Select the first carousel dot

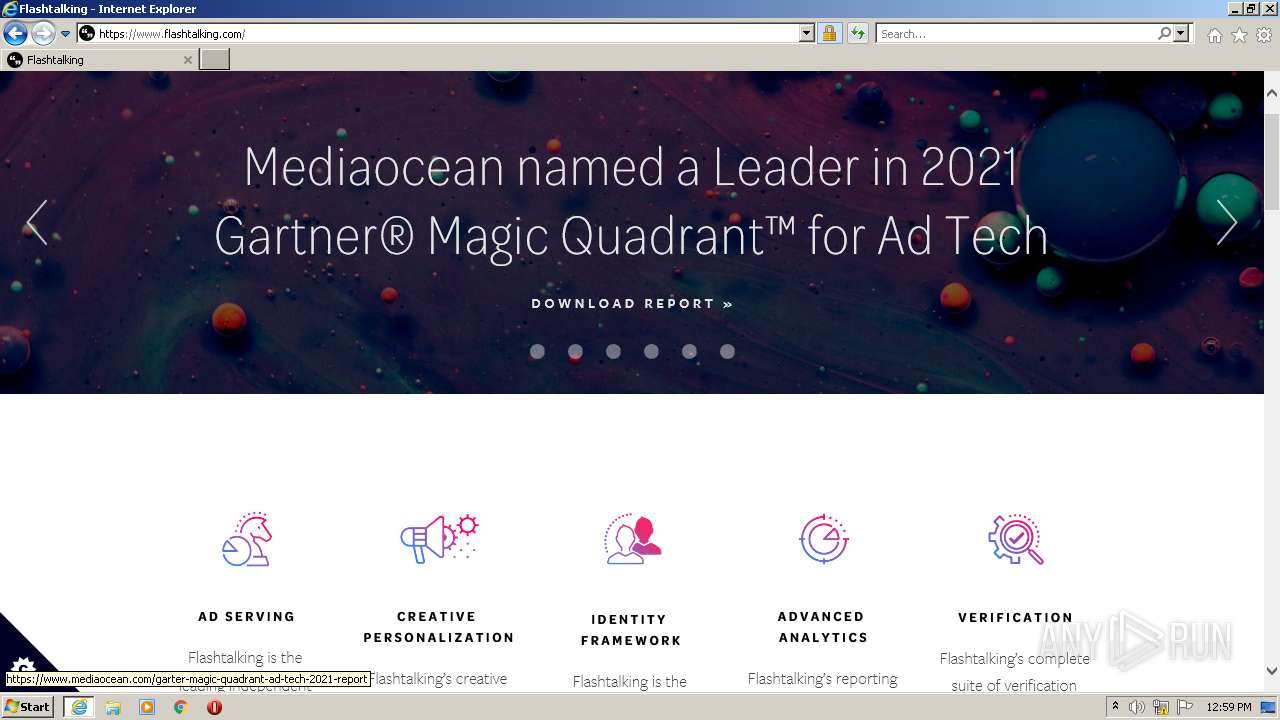pyautogui.click(x=537, y=351)
